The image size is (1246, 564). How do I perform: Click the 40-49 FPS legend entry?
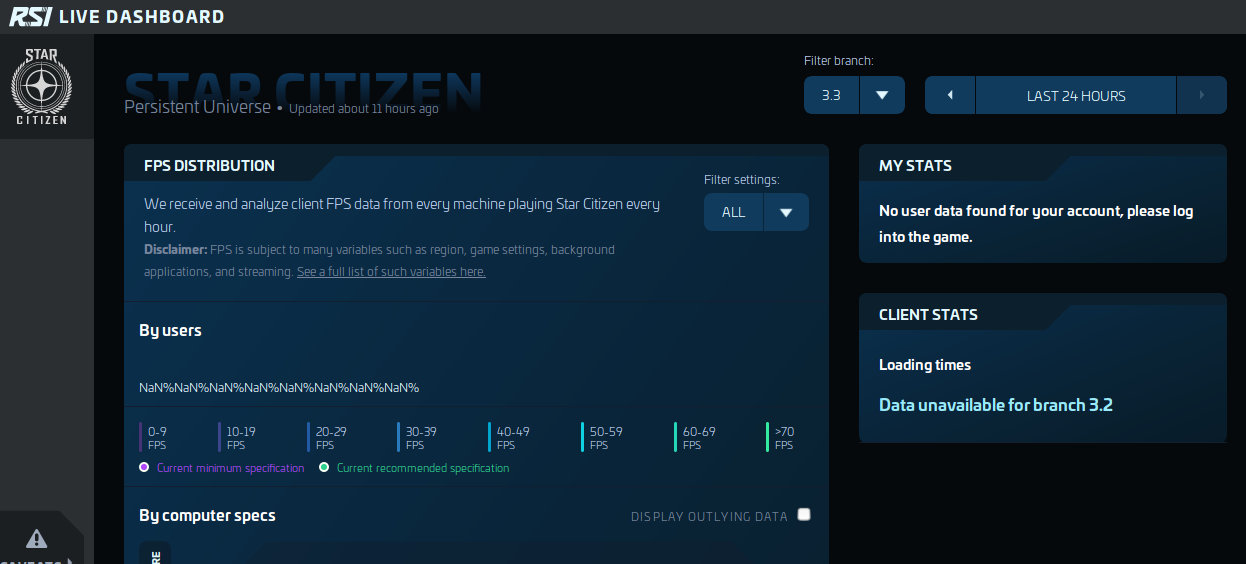[512, 438]
